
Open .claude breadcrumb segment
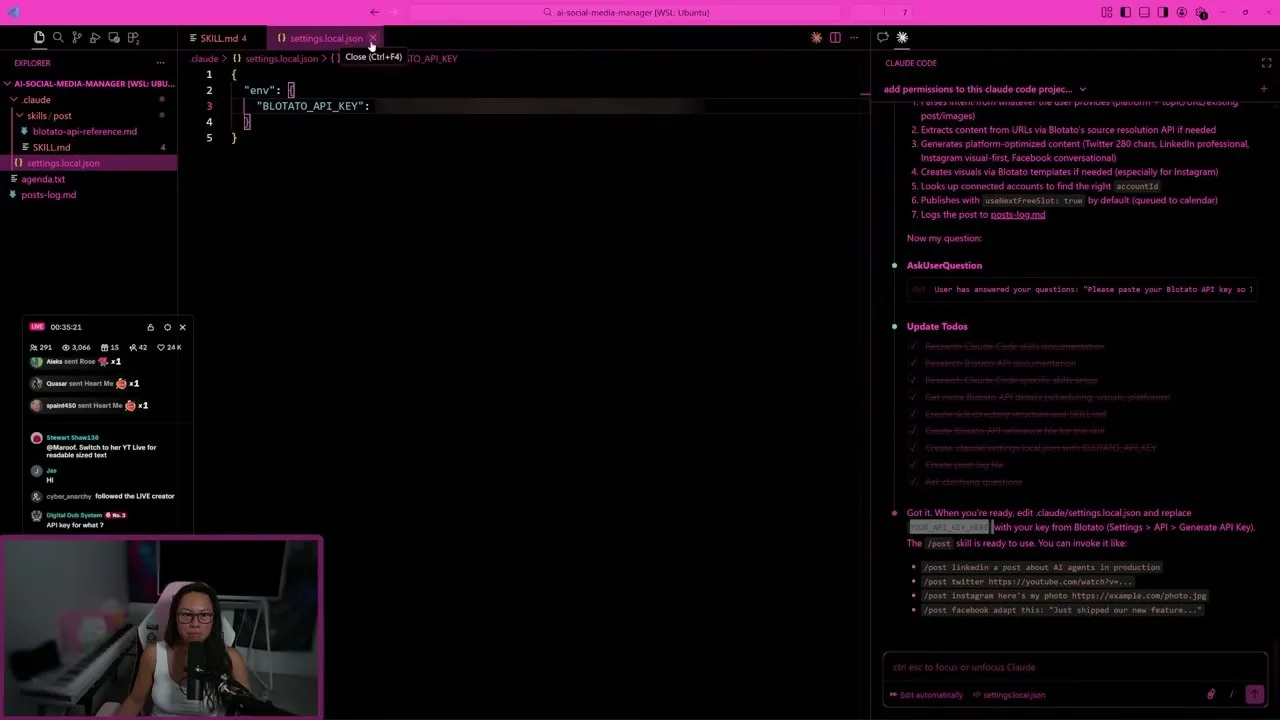coord(205,58)
